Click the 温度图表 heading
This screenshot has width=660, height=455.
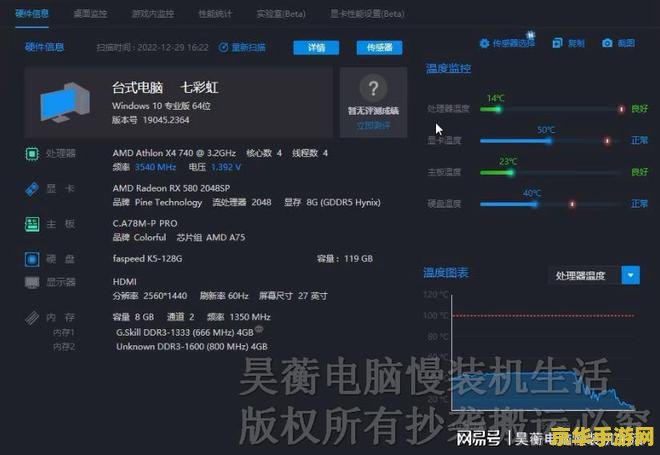click(x=446, y=273)
